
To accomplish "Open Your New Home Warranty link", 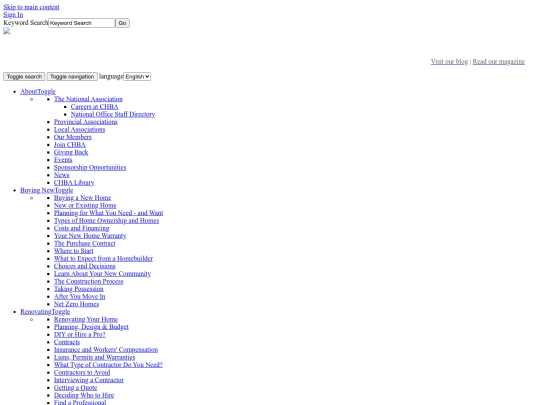I will click(90, 236).
